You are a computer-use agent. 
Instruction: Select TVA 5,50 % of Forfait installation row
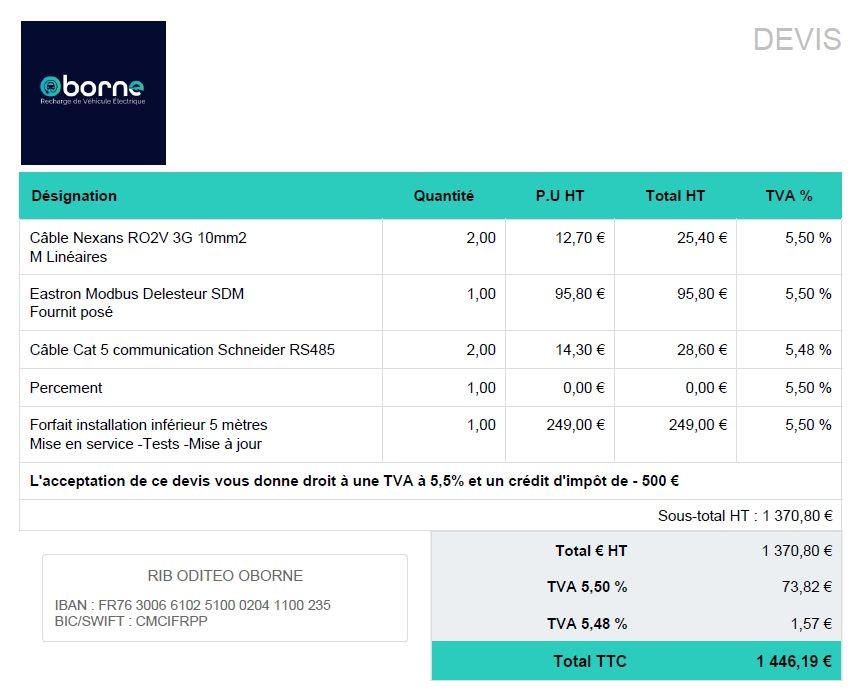point(808,425)
